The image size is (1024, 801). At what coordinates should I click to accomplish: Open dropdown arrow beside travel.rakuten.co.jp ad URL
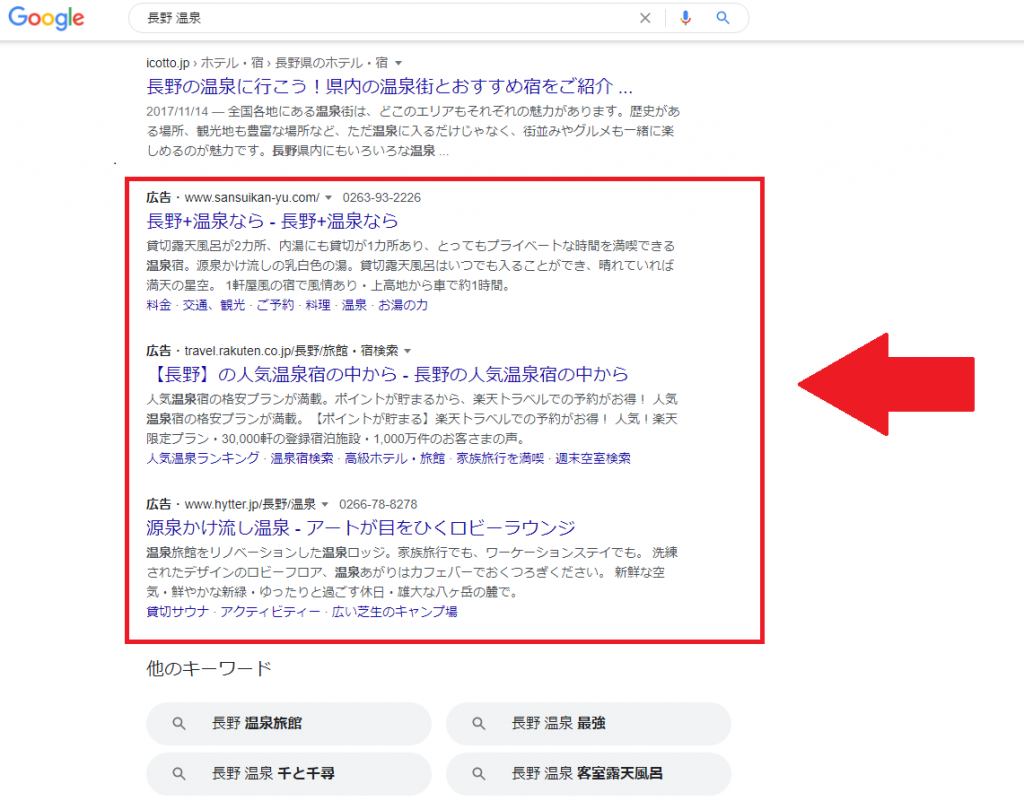click(408, 351)
